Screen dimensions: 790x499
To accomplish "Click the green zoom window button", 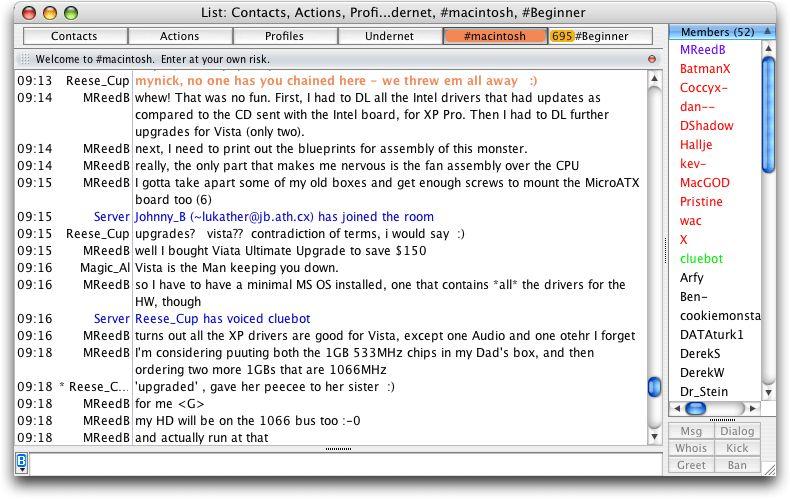I will (x=71, y=13).
